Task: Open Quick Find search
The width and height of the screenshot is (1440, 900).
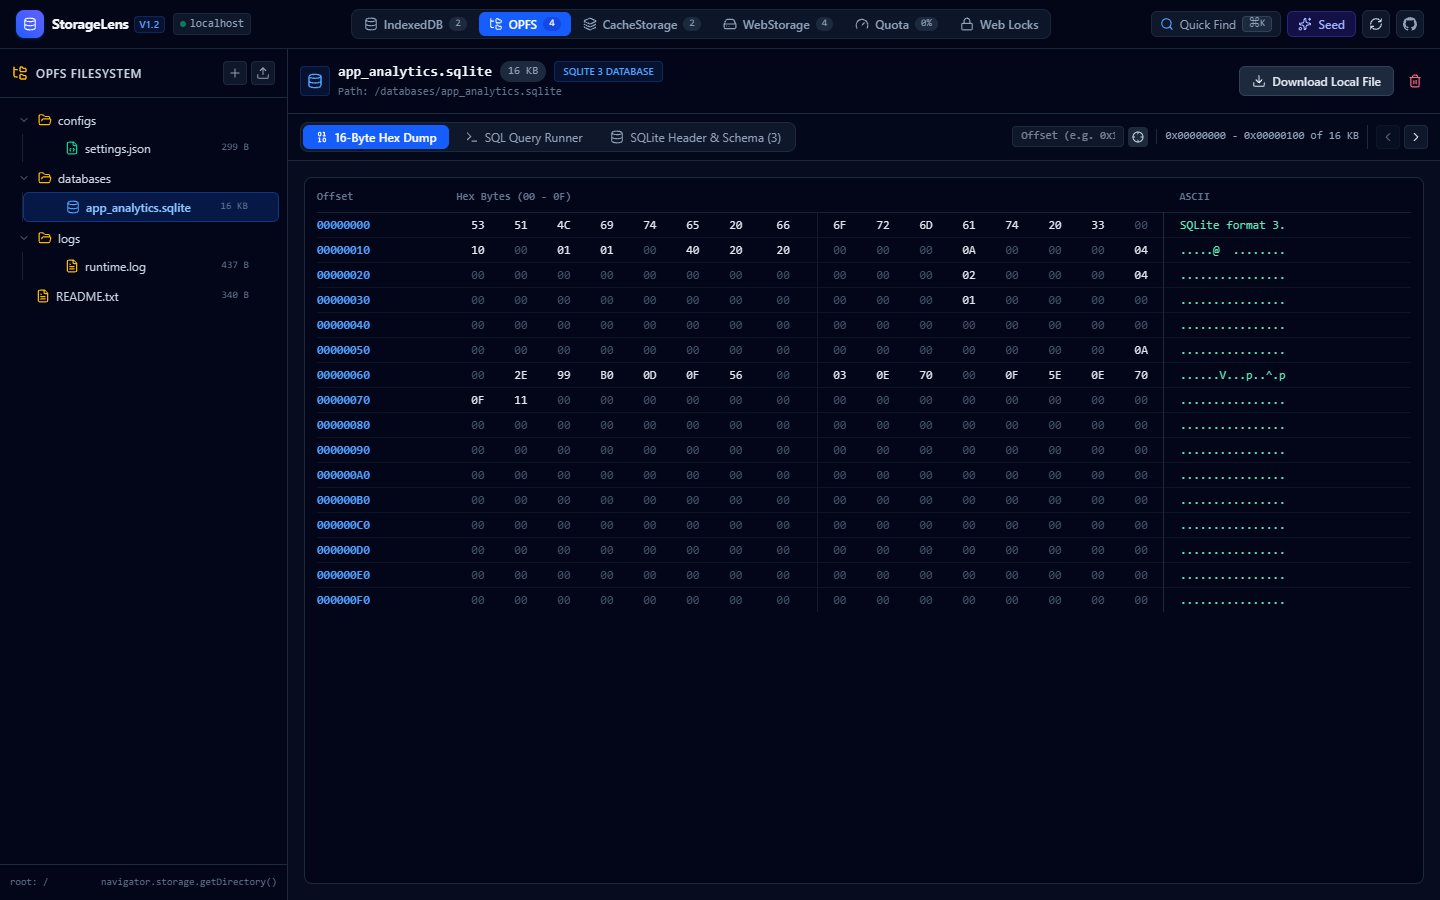Action: coord(1216,24)
